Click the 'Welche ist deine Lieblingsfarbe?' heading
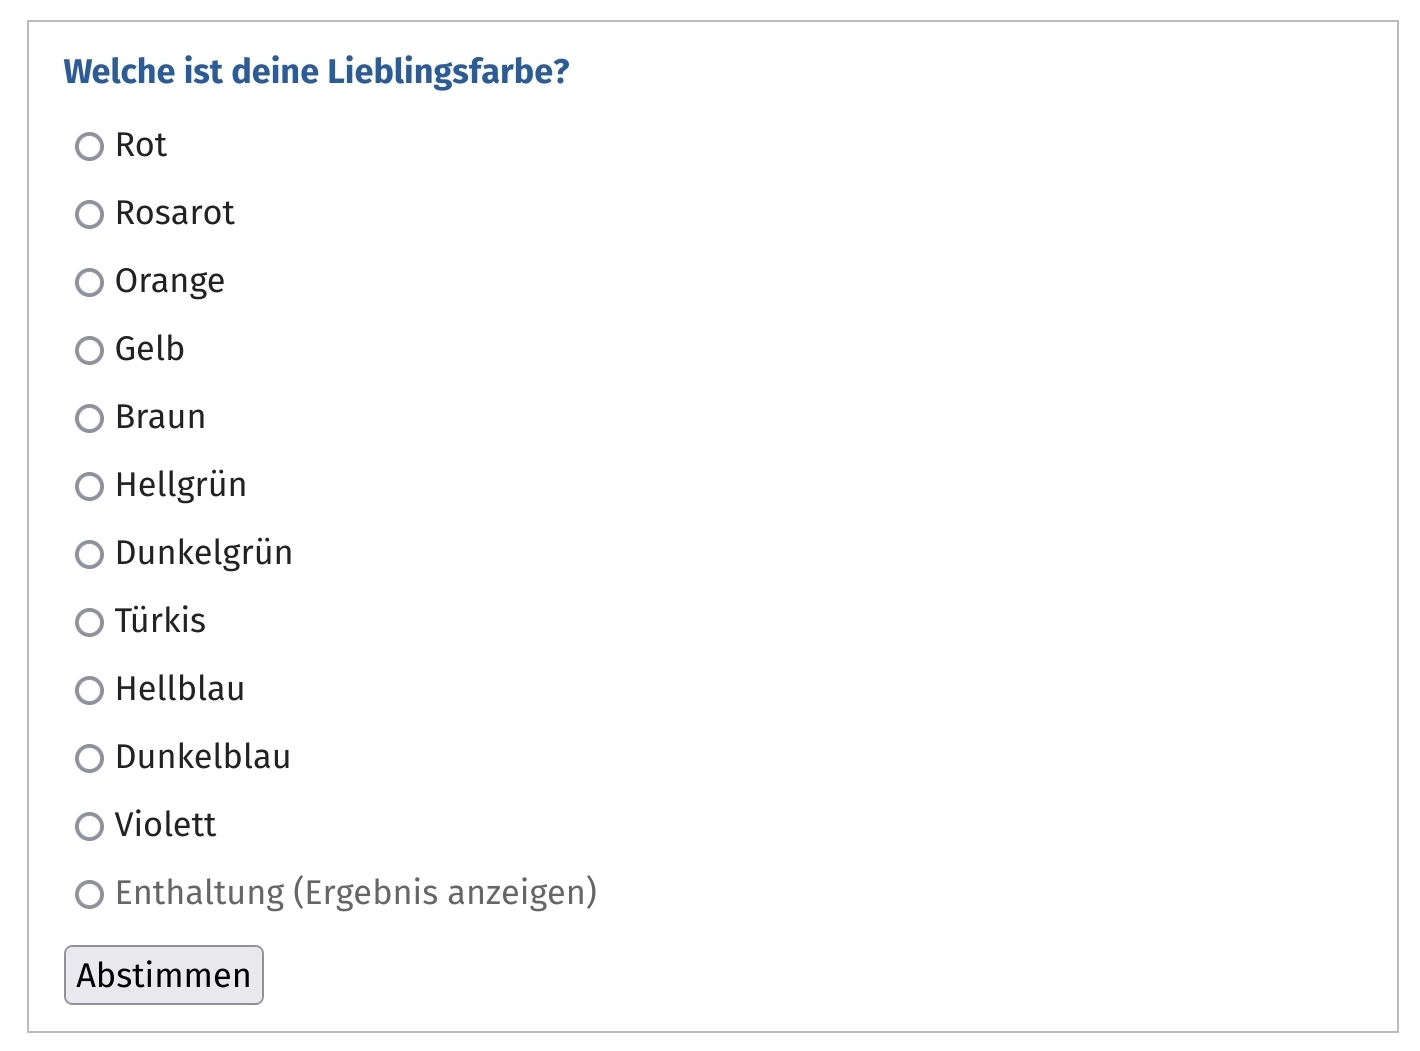This screenshot has height=1051, width=1420. point(316,72)
